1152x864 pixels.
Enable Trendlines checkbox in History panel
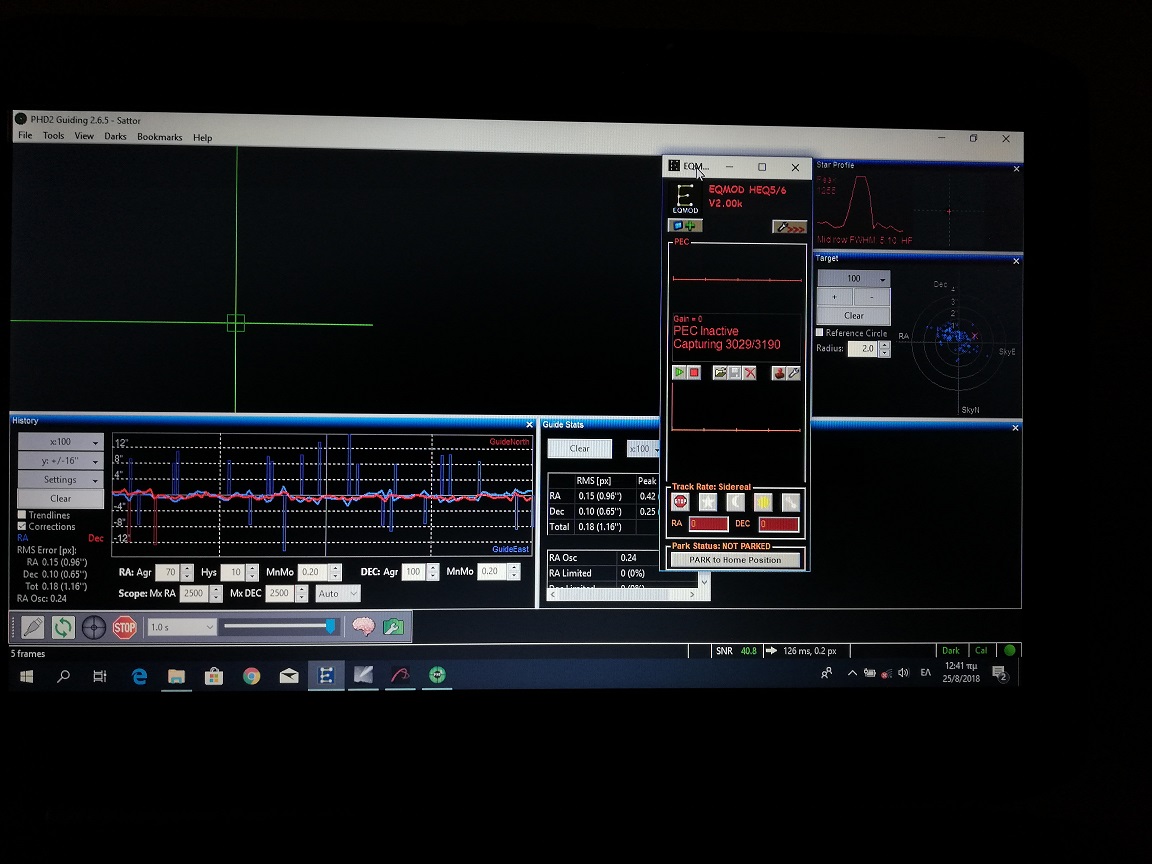pyautogui.click(x=22, y=515)
